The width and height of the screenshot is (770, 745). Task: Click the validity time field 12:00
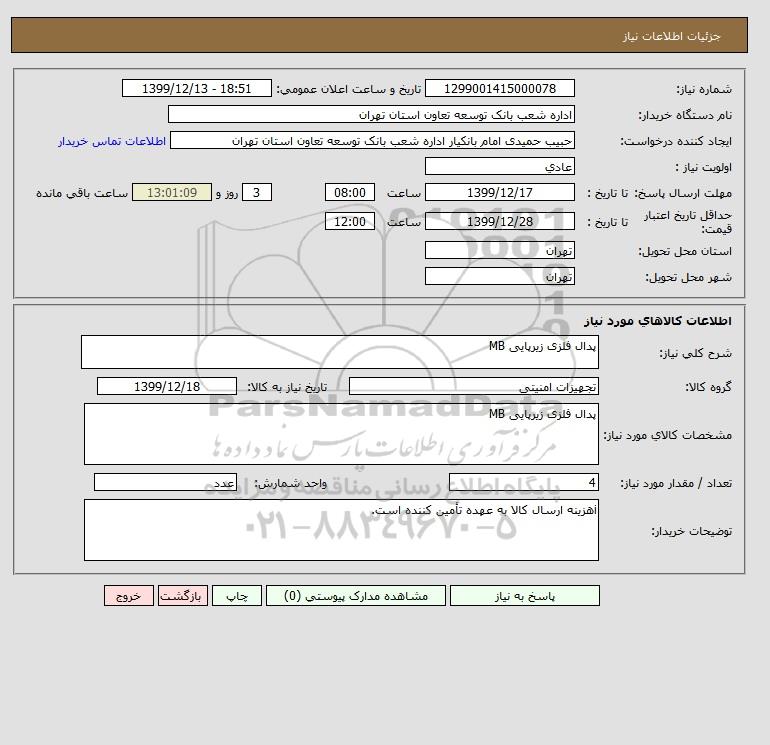tap(350, 221)
